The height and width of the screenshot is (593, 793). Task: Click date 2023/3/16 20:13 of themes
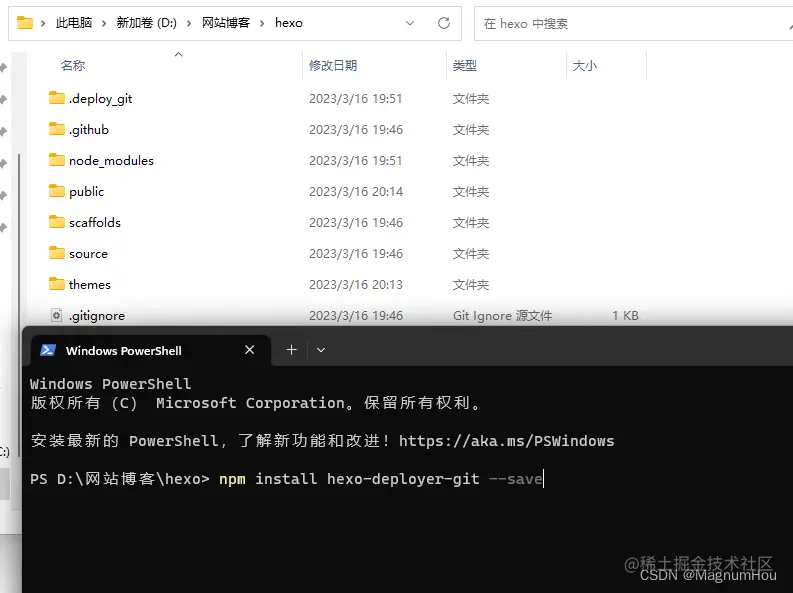point(356,285)
